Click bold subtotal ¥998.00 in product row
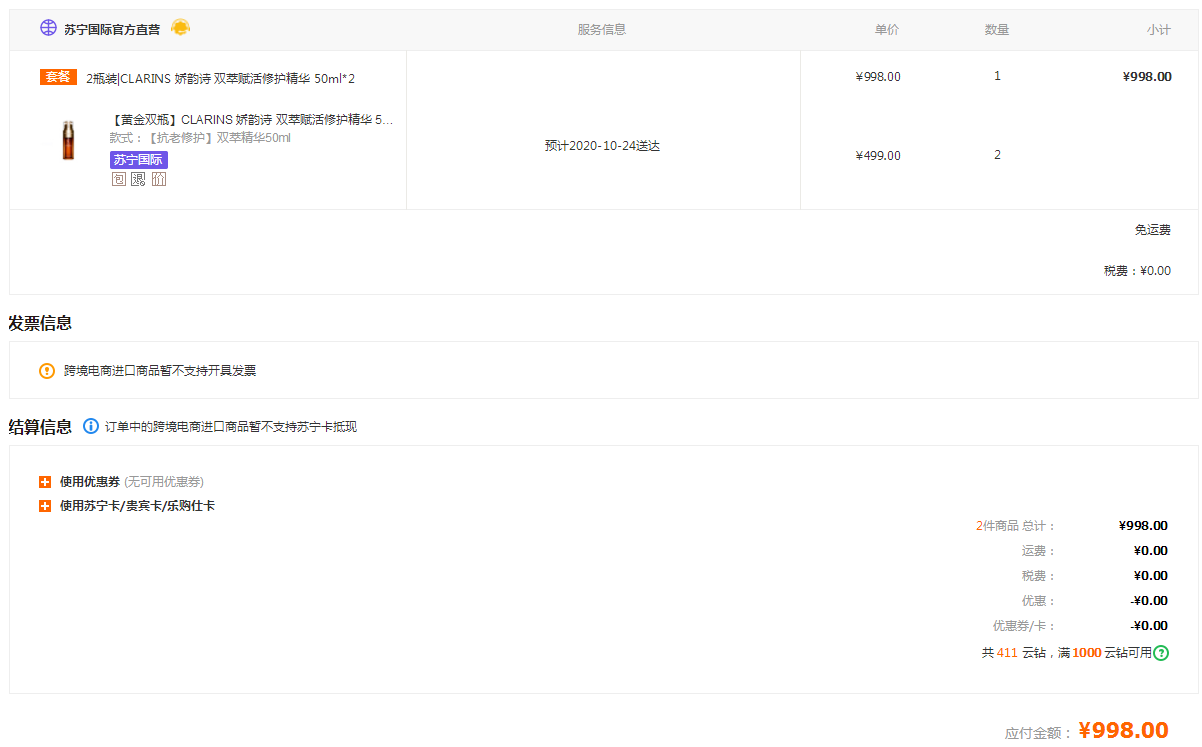Image resolution: width=1202 pixels, height=747 pixels. coord(1147,77)
